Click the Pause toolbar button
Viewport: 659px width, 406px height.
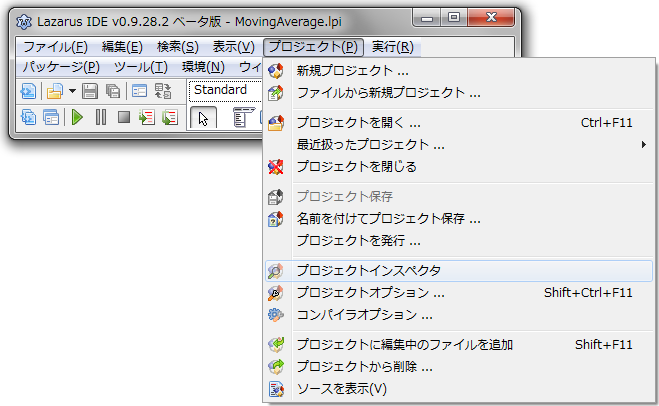[101, 117]
